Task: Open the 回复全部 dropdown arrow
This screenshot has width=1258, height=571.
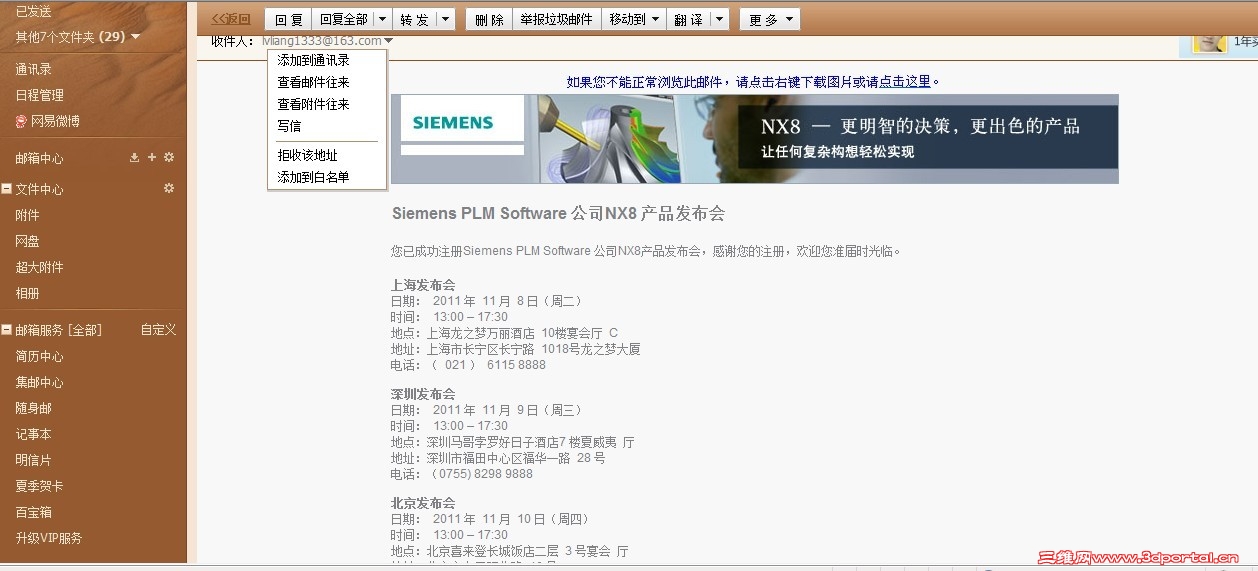Action: pos(382,19)
